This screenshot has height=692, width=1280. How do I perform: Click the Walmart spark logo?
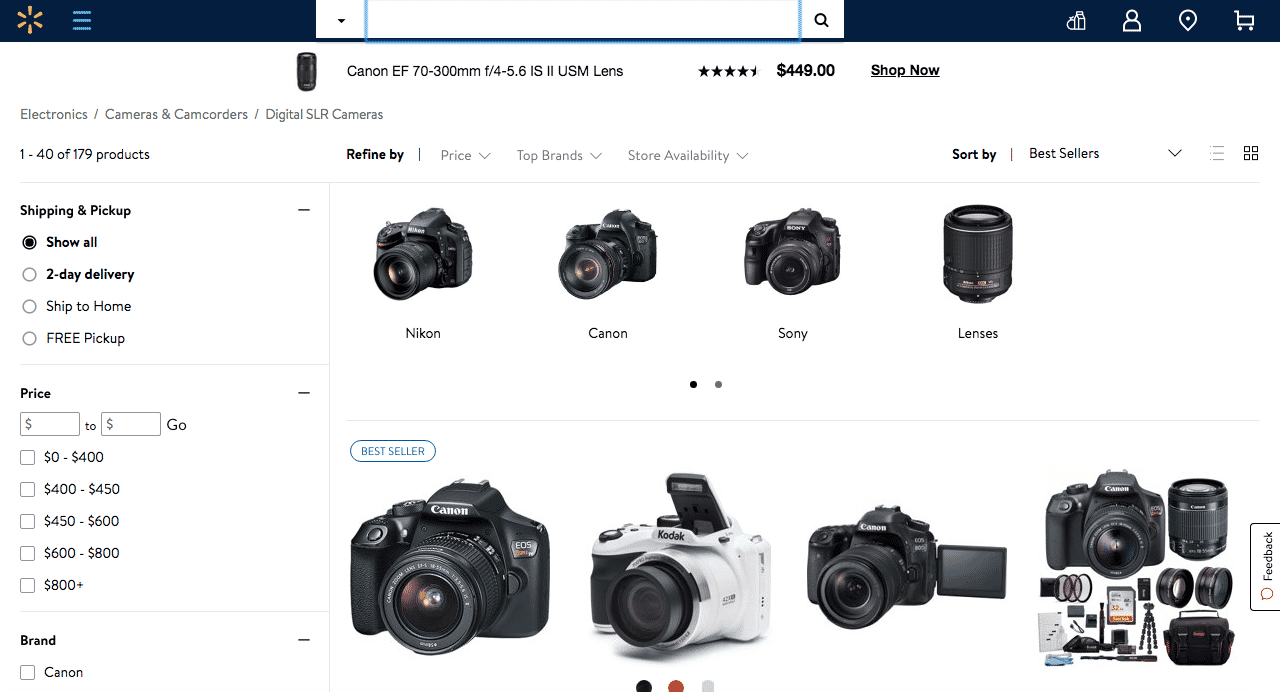(x=30, y=20)
